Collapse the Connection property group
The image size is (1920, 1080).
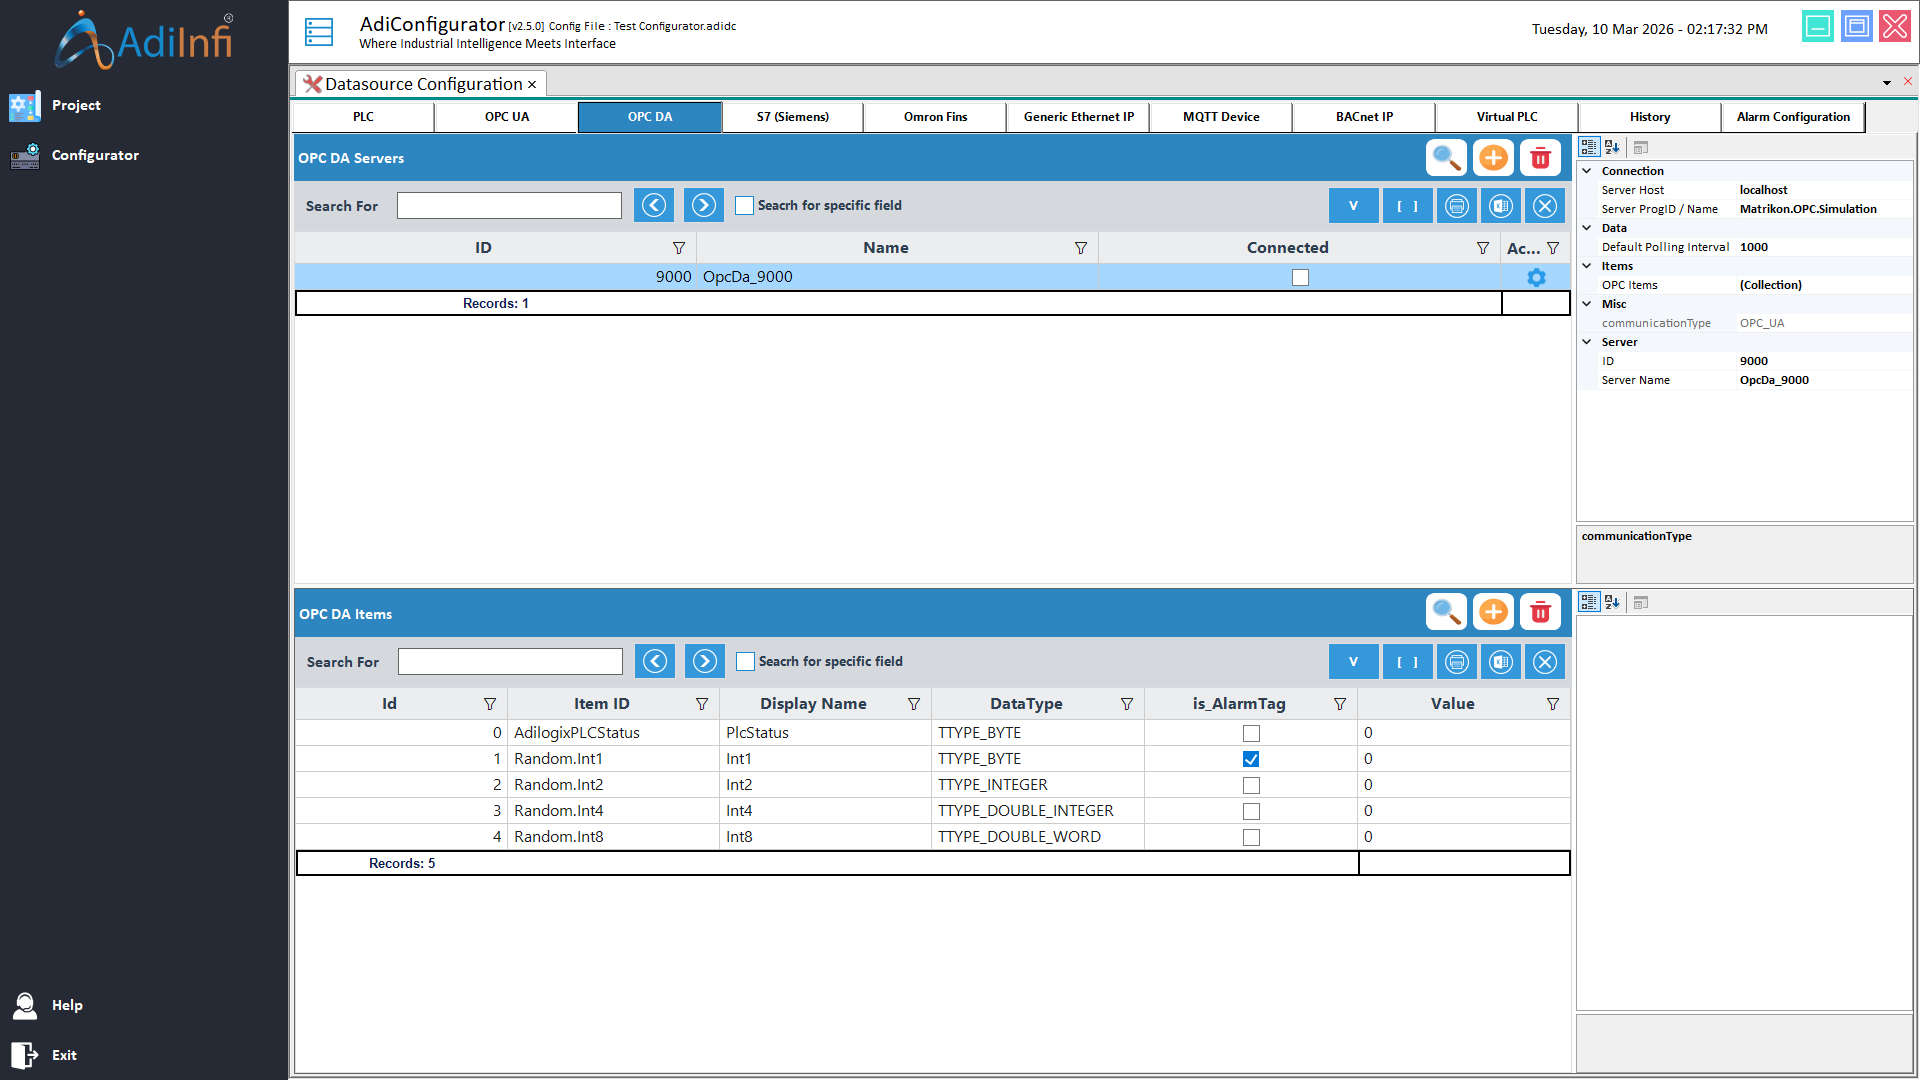pyautogui.click(x=1587, y=171)
